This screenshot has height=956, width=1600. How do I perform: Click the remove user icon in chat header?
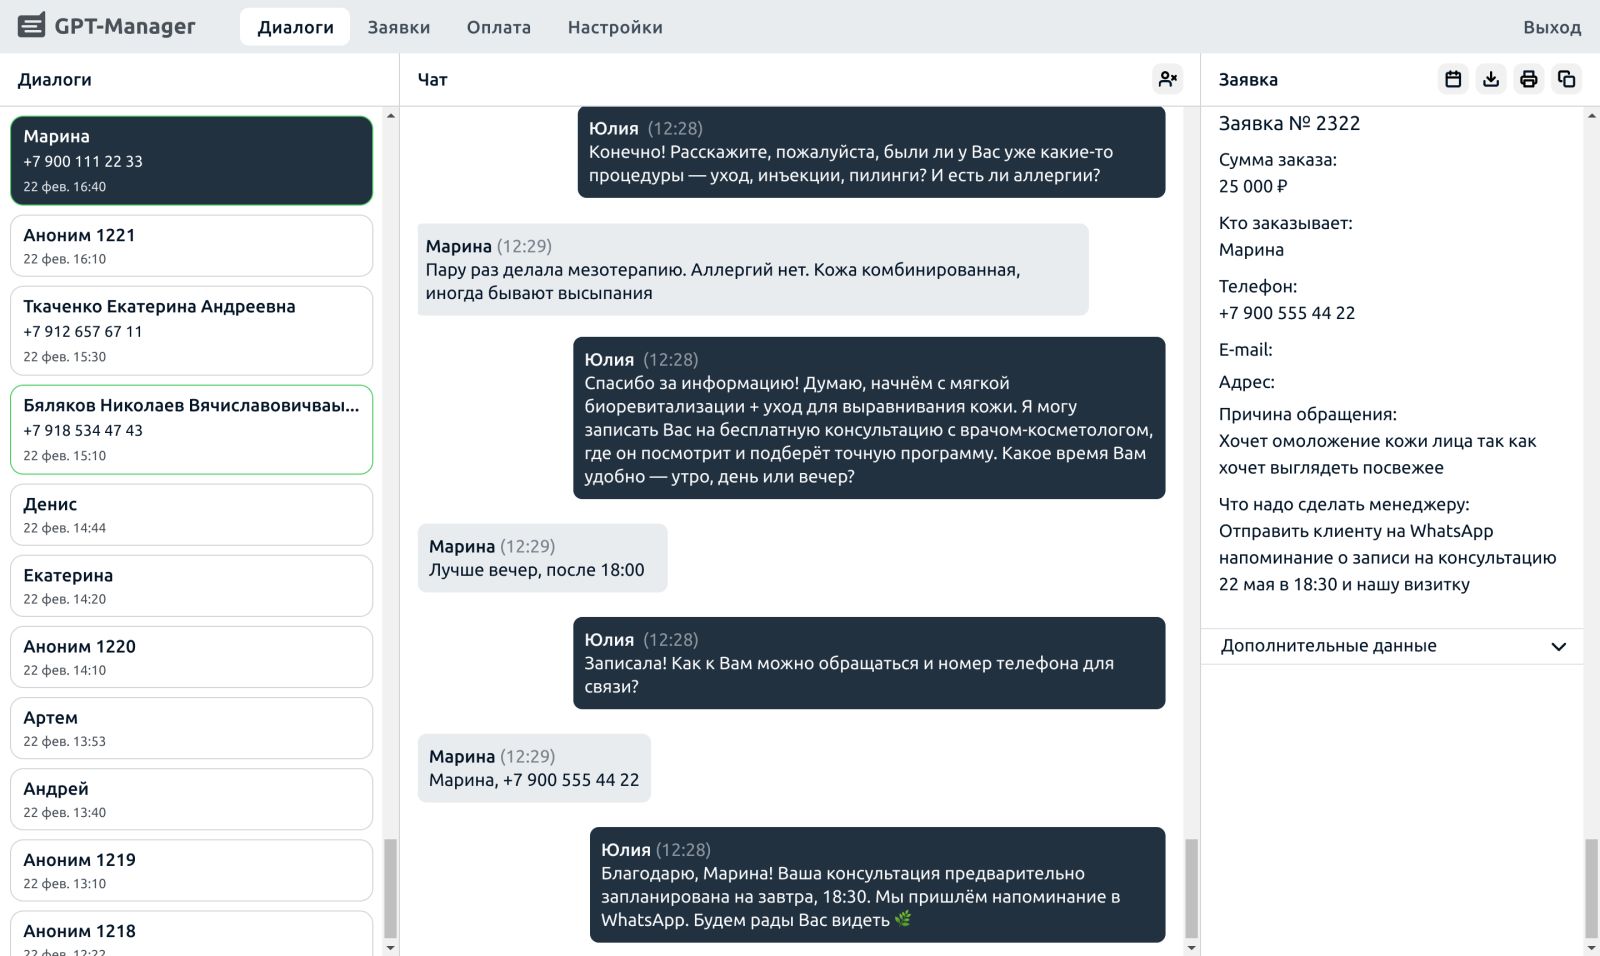pyautogui.click(x=1167, y=79)
